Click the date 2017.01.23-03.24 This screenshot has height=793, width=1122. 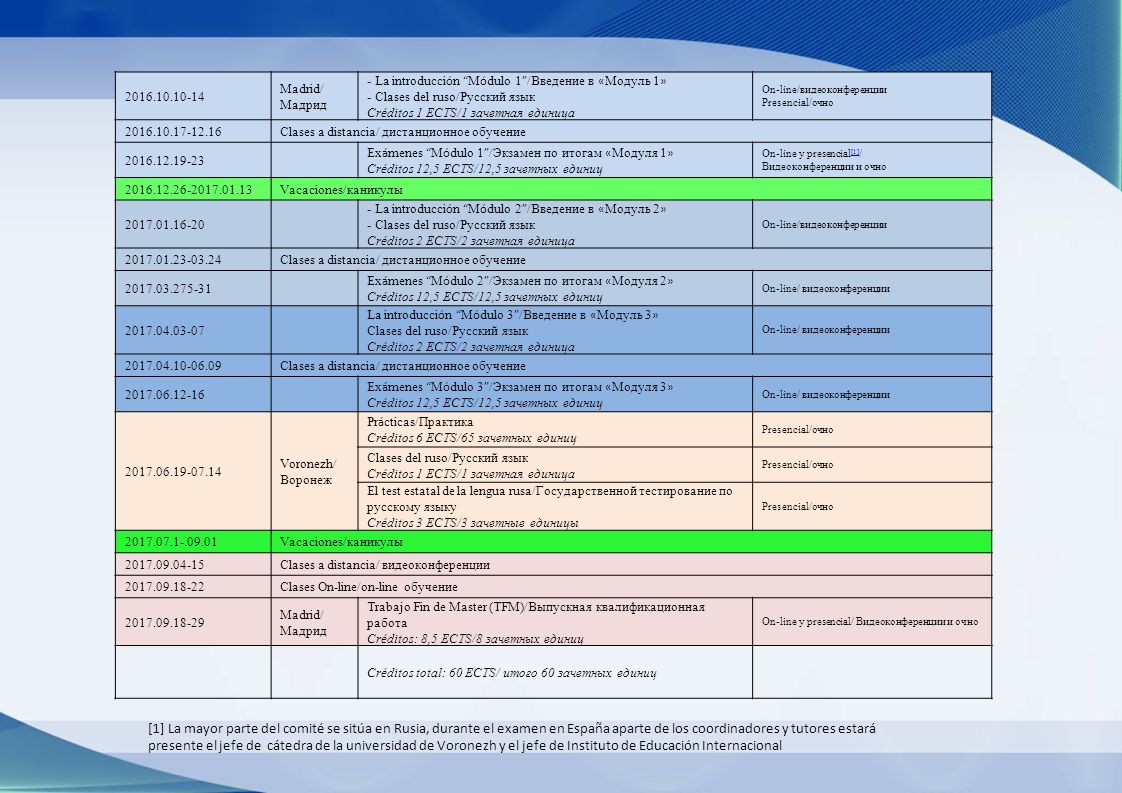[173, 260]
